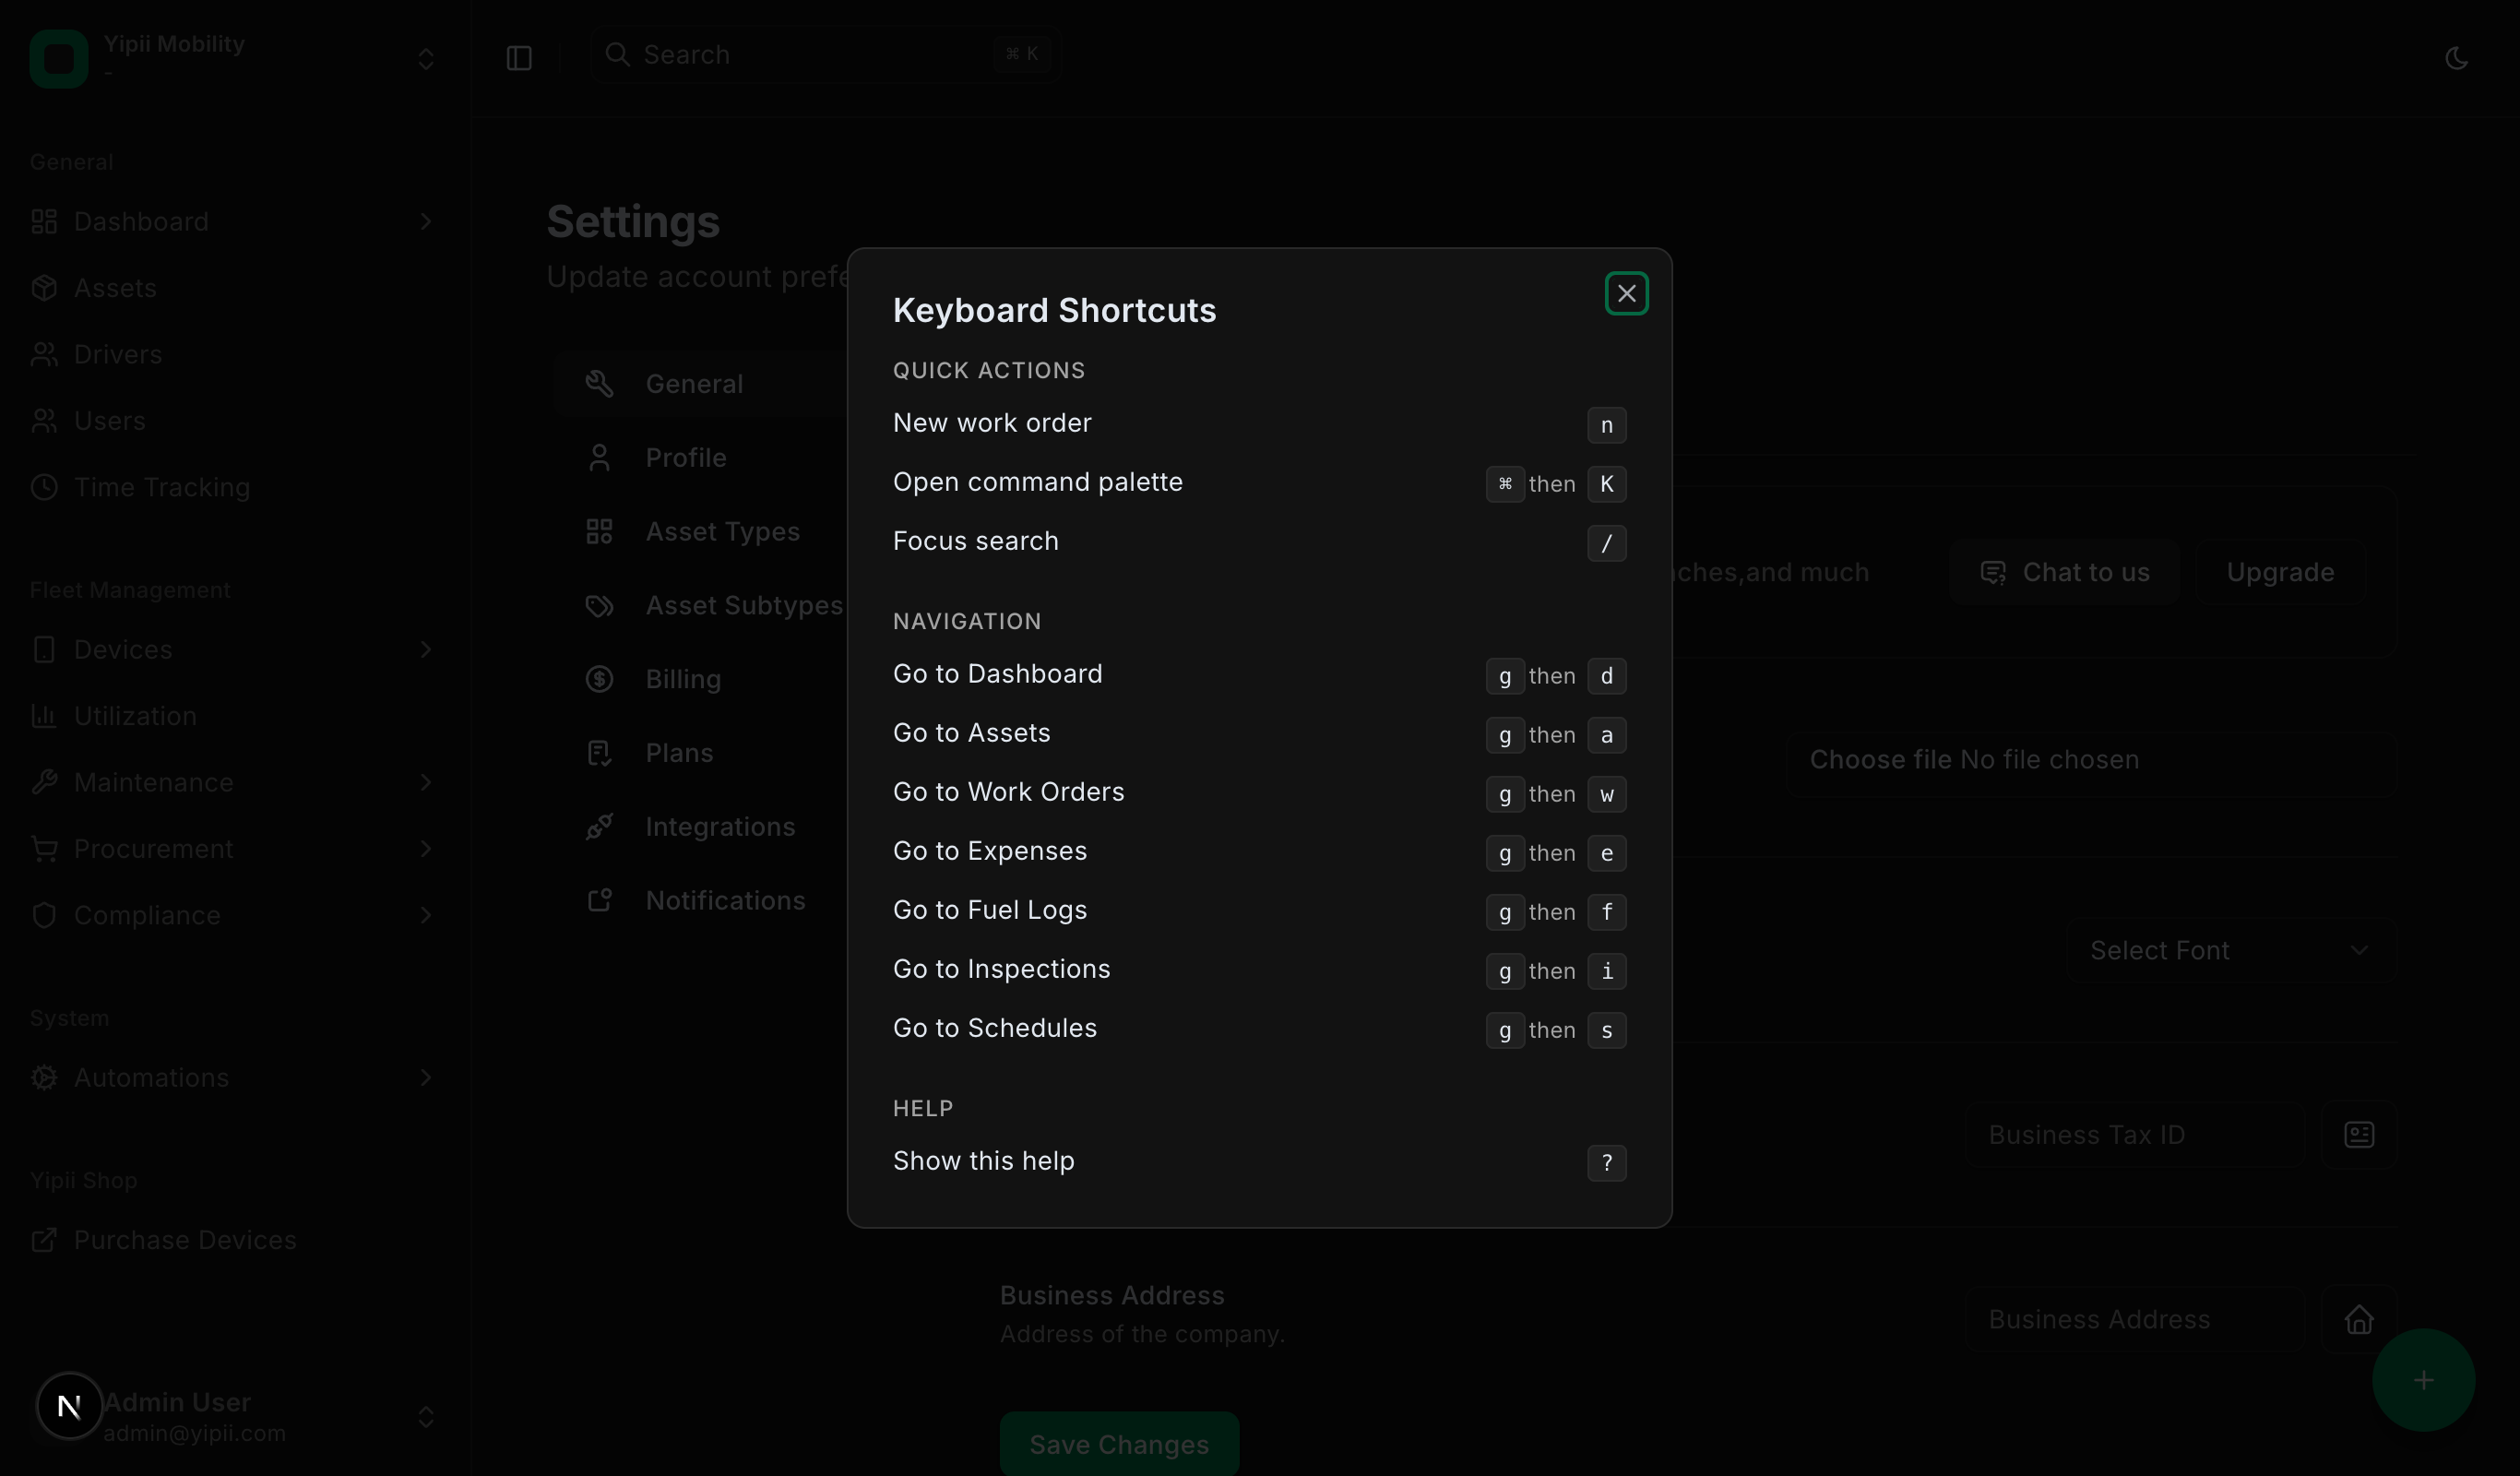Expand the Devices submenu chevron
Screen dimensions: 2520x1476
[426, 649]
